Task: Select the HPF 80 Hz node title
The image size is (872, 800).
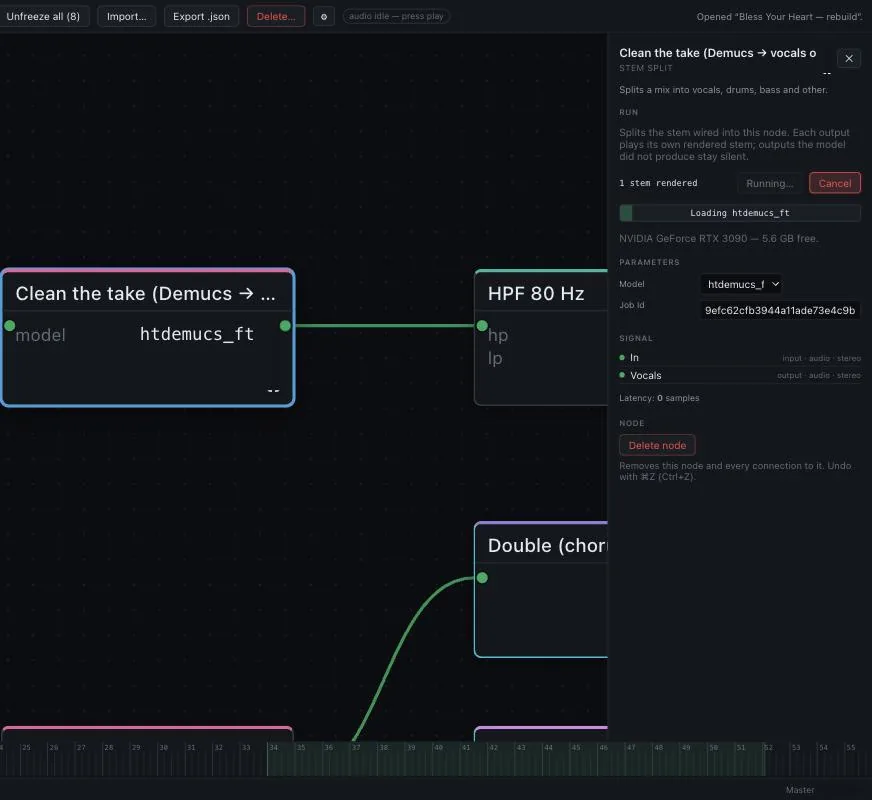Action: pyautogui.click(x=536, y=294)
